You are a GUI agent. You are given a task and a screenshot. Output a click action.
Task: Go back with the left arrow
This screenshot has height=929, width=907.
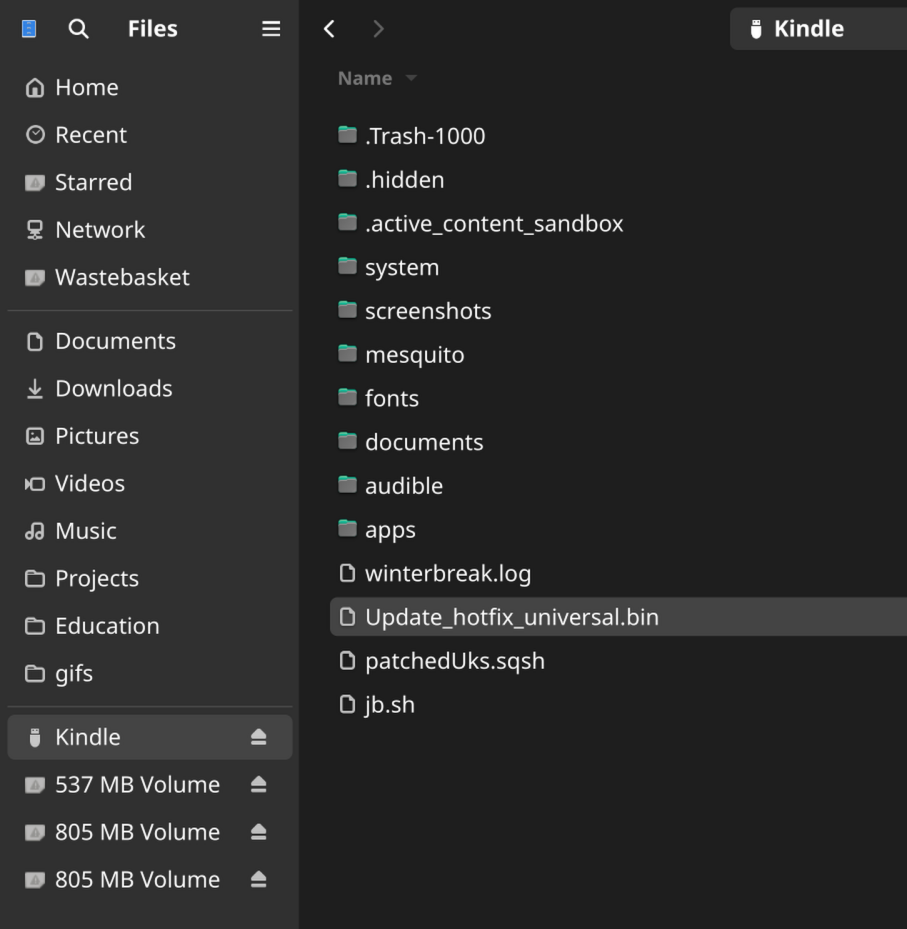(329, 29)
